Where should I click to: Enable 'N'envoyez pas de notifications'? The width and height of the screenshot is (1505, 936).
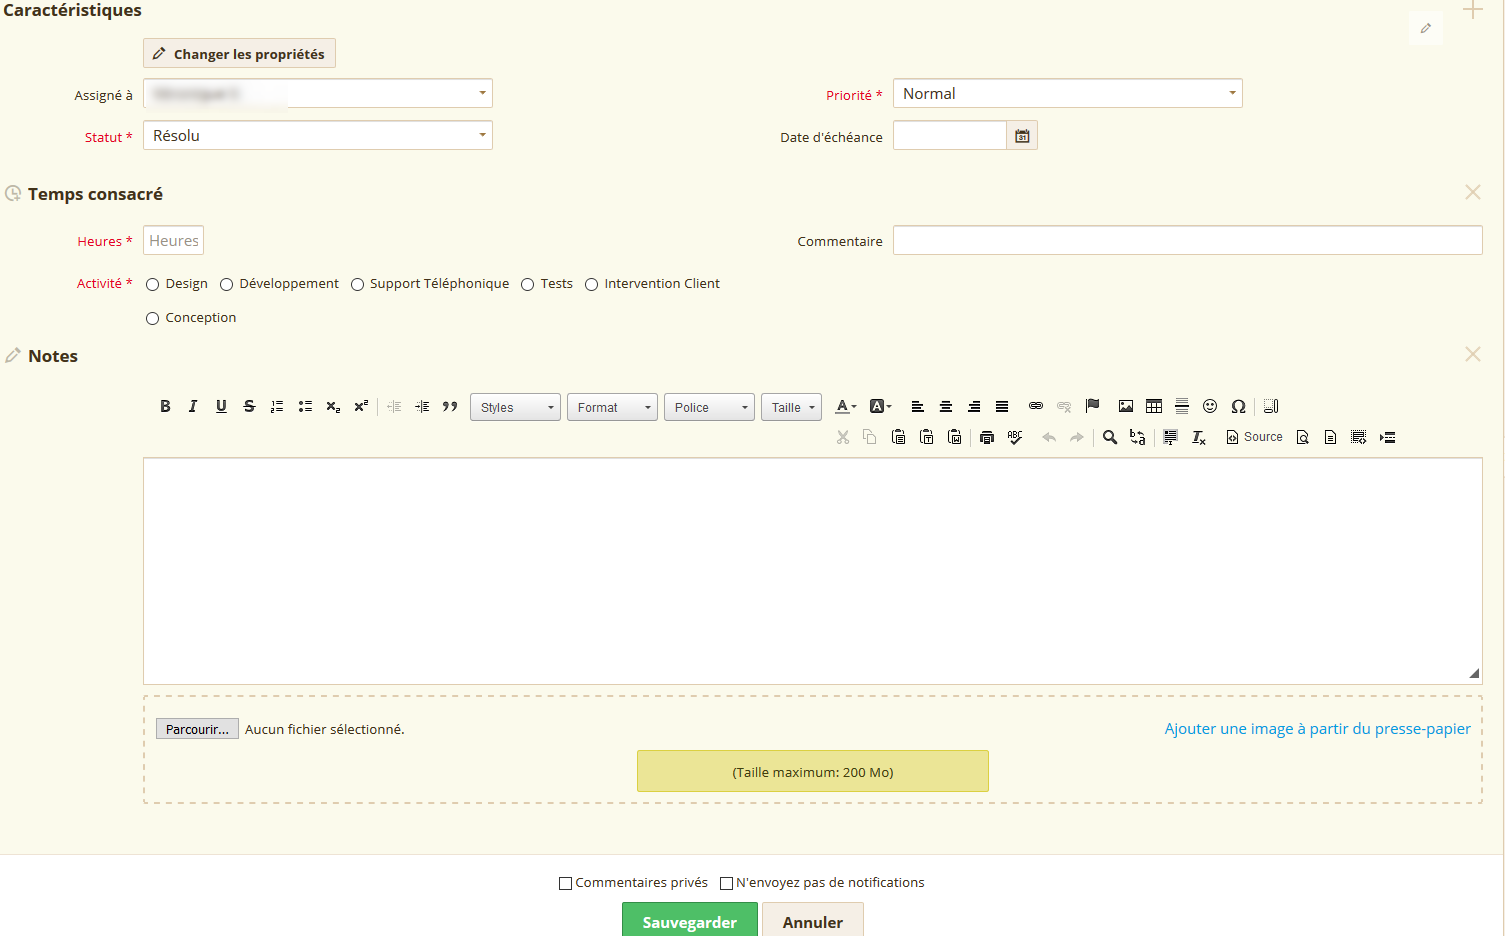pos(727,882)
